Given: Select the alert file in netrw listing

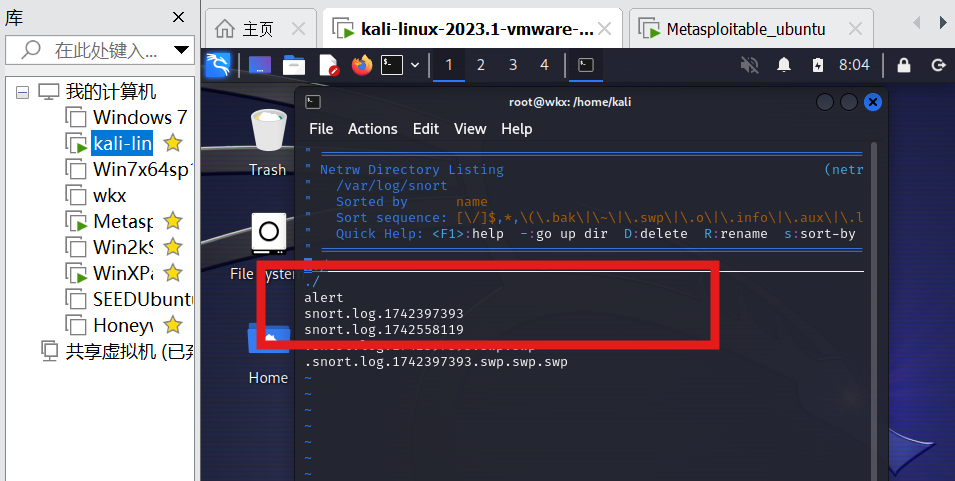Looking at the screenshot, I should 324,297.
